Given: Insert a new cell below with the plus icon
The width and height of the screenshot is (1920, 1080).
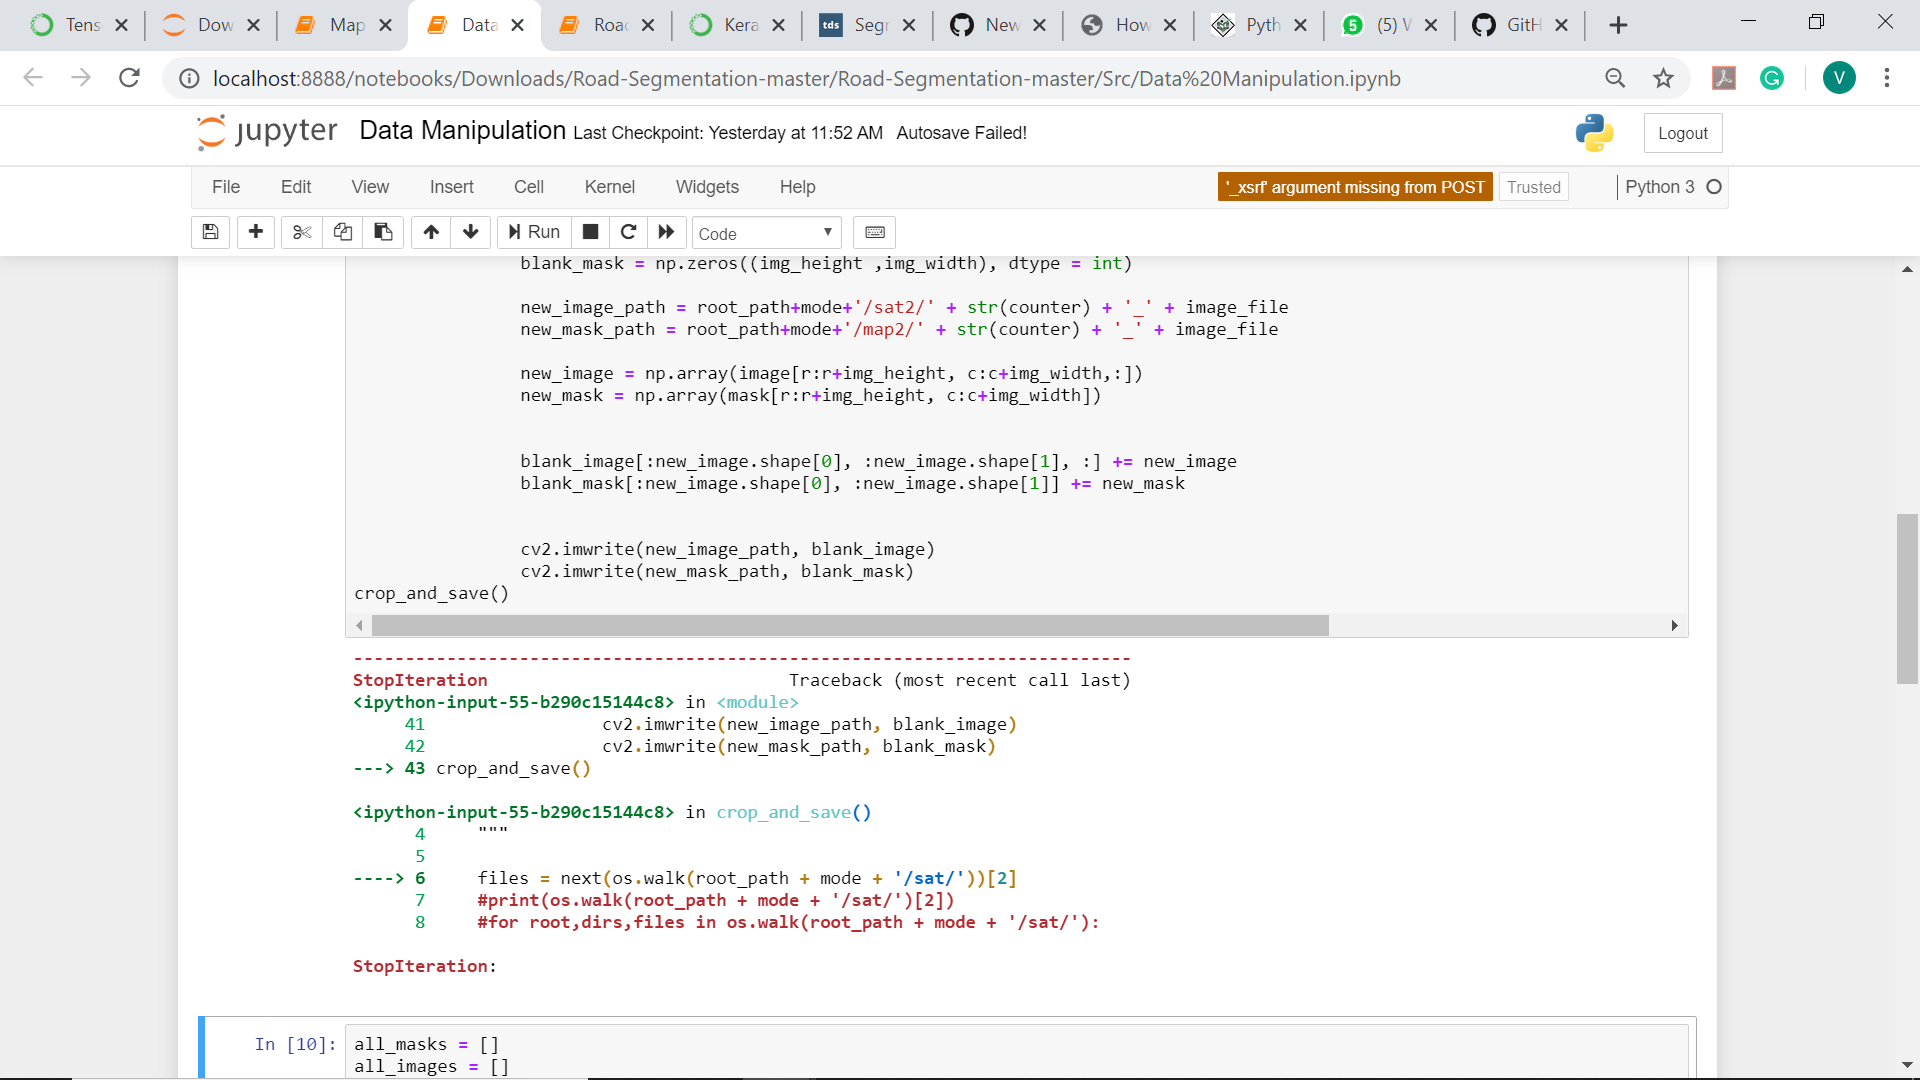Looking at the screenshot, I should pyautogui.click(x=256, y=232).
